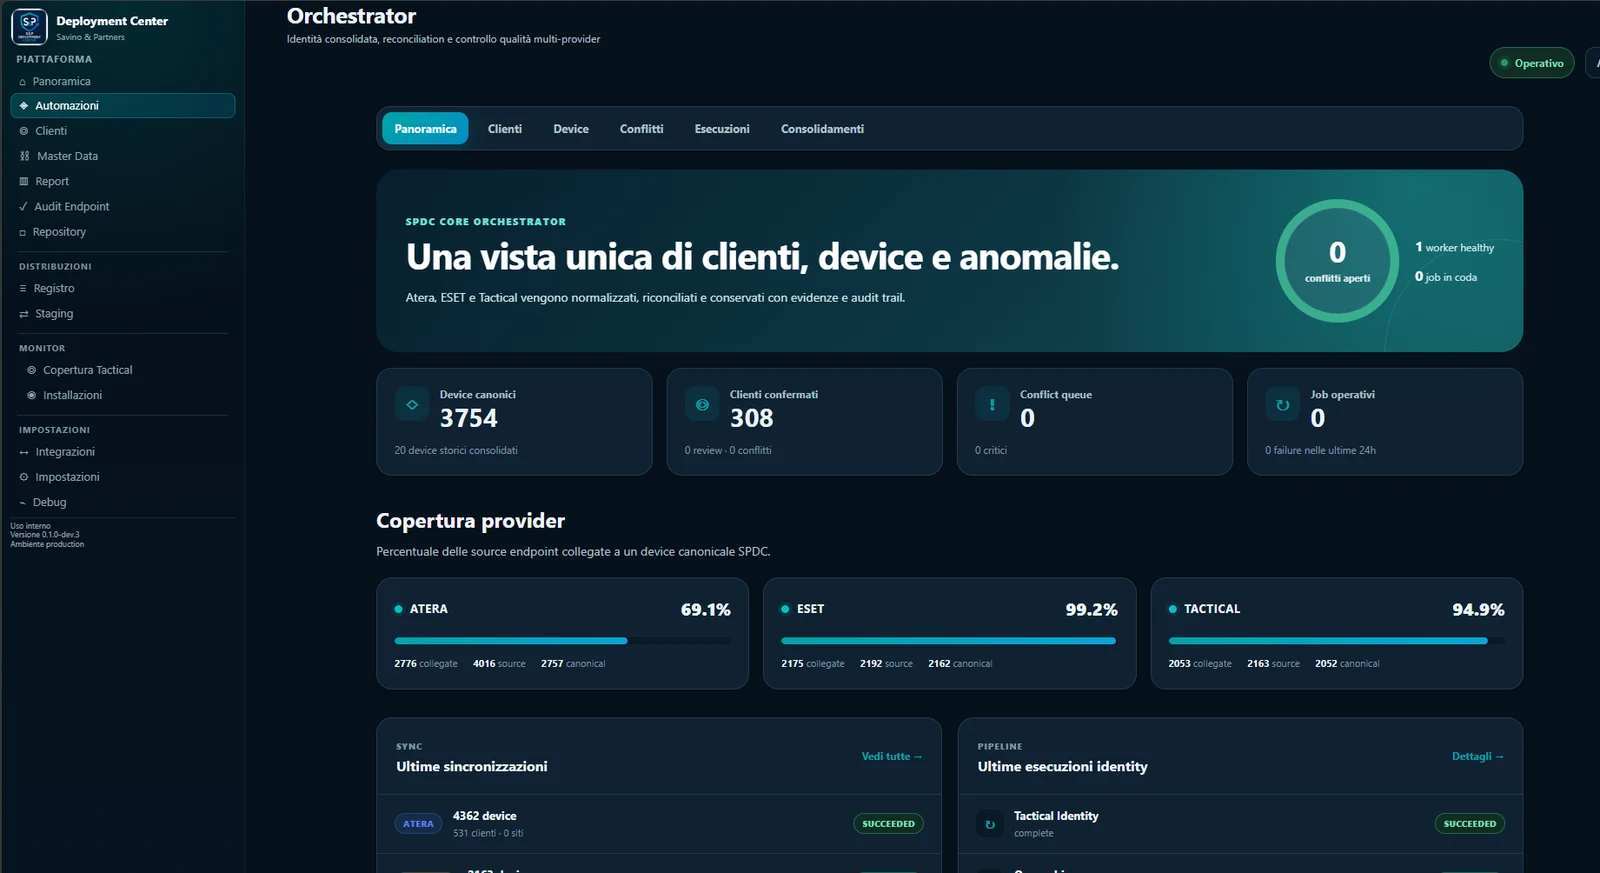Click the Job operativi refresh icon
The image size is (1600, 873).
tap(1282, 405)
